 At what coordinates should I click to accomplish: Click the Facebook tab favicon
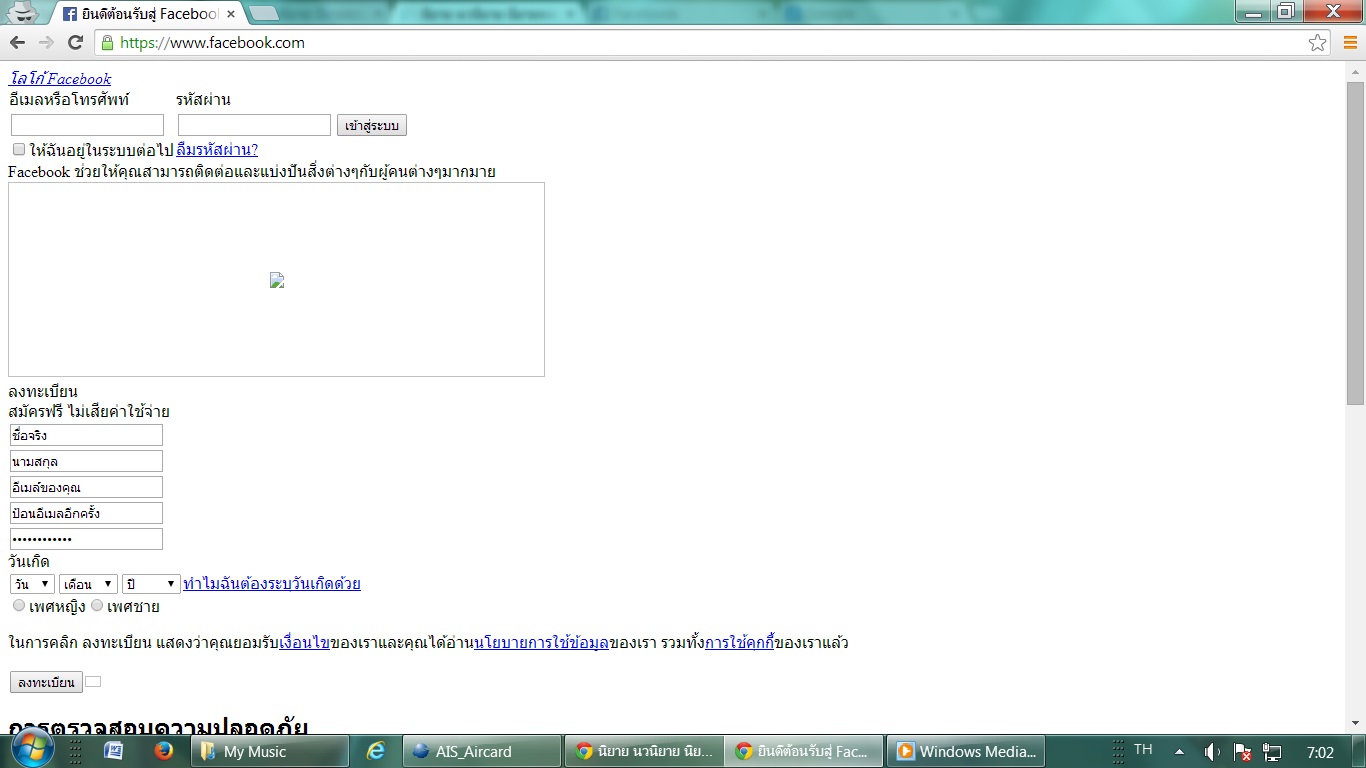click(70, 14)
